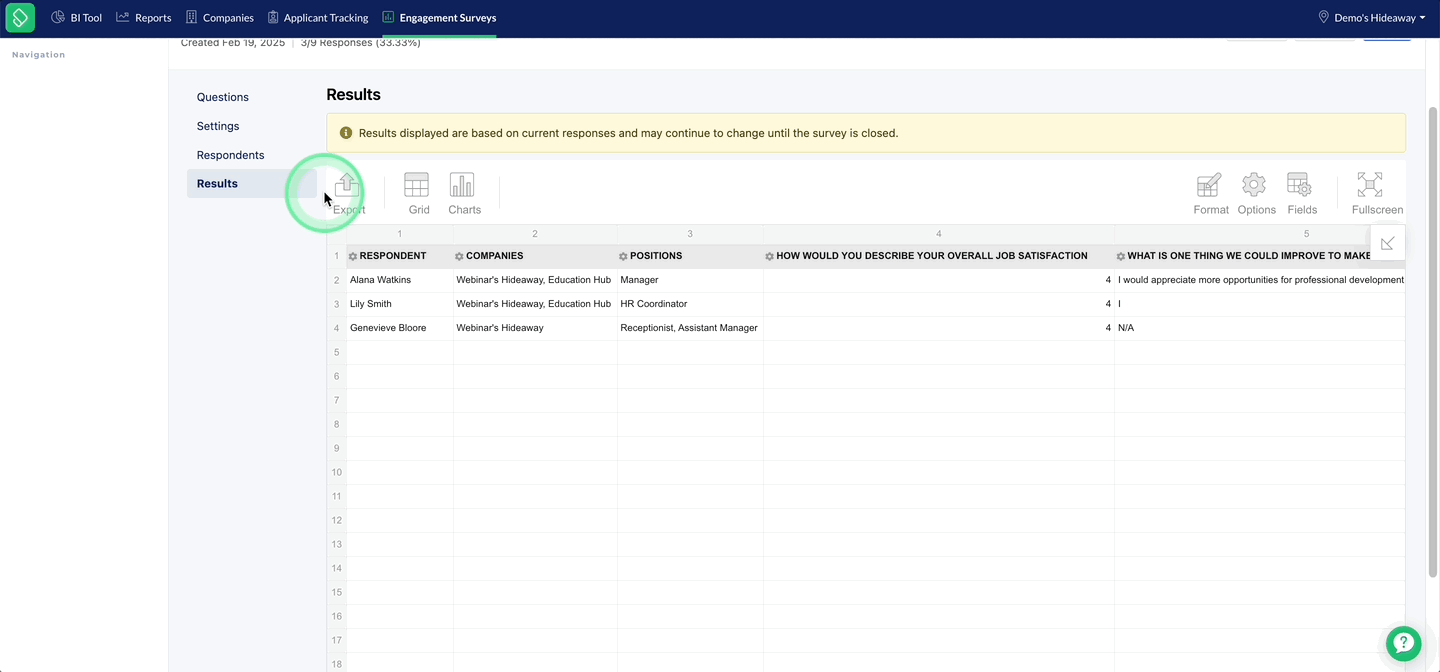The width and height of the screenshot is (1440, 672).
Task: Click the info icon in yellow banner
Action: coord(346,133)
